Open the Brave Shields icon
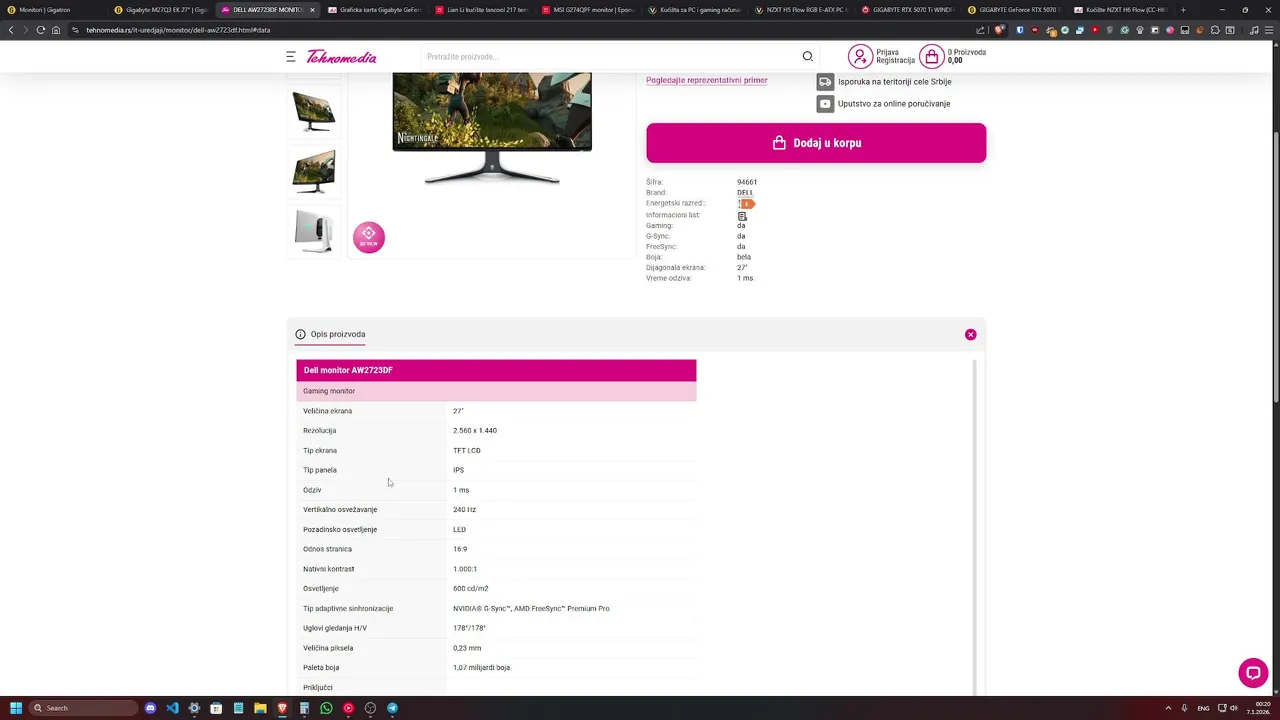This screenshot has height=720, width=1280. 998,30
